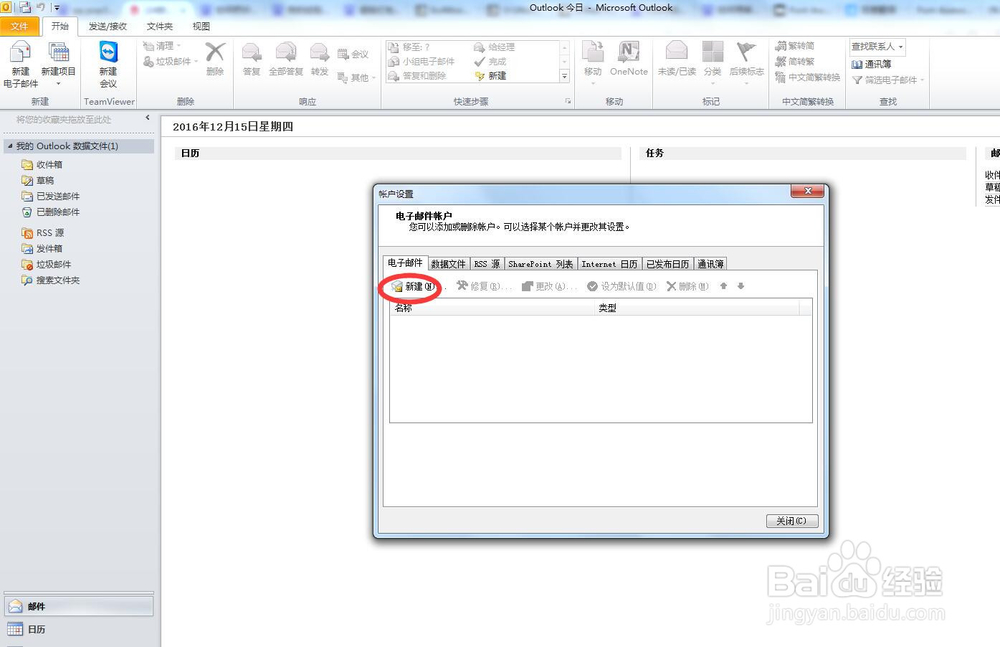Click 删除(M) in account settings
This screenshot has width=1000, height=647.
click(x=688, y=286)
